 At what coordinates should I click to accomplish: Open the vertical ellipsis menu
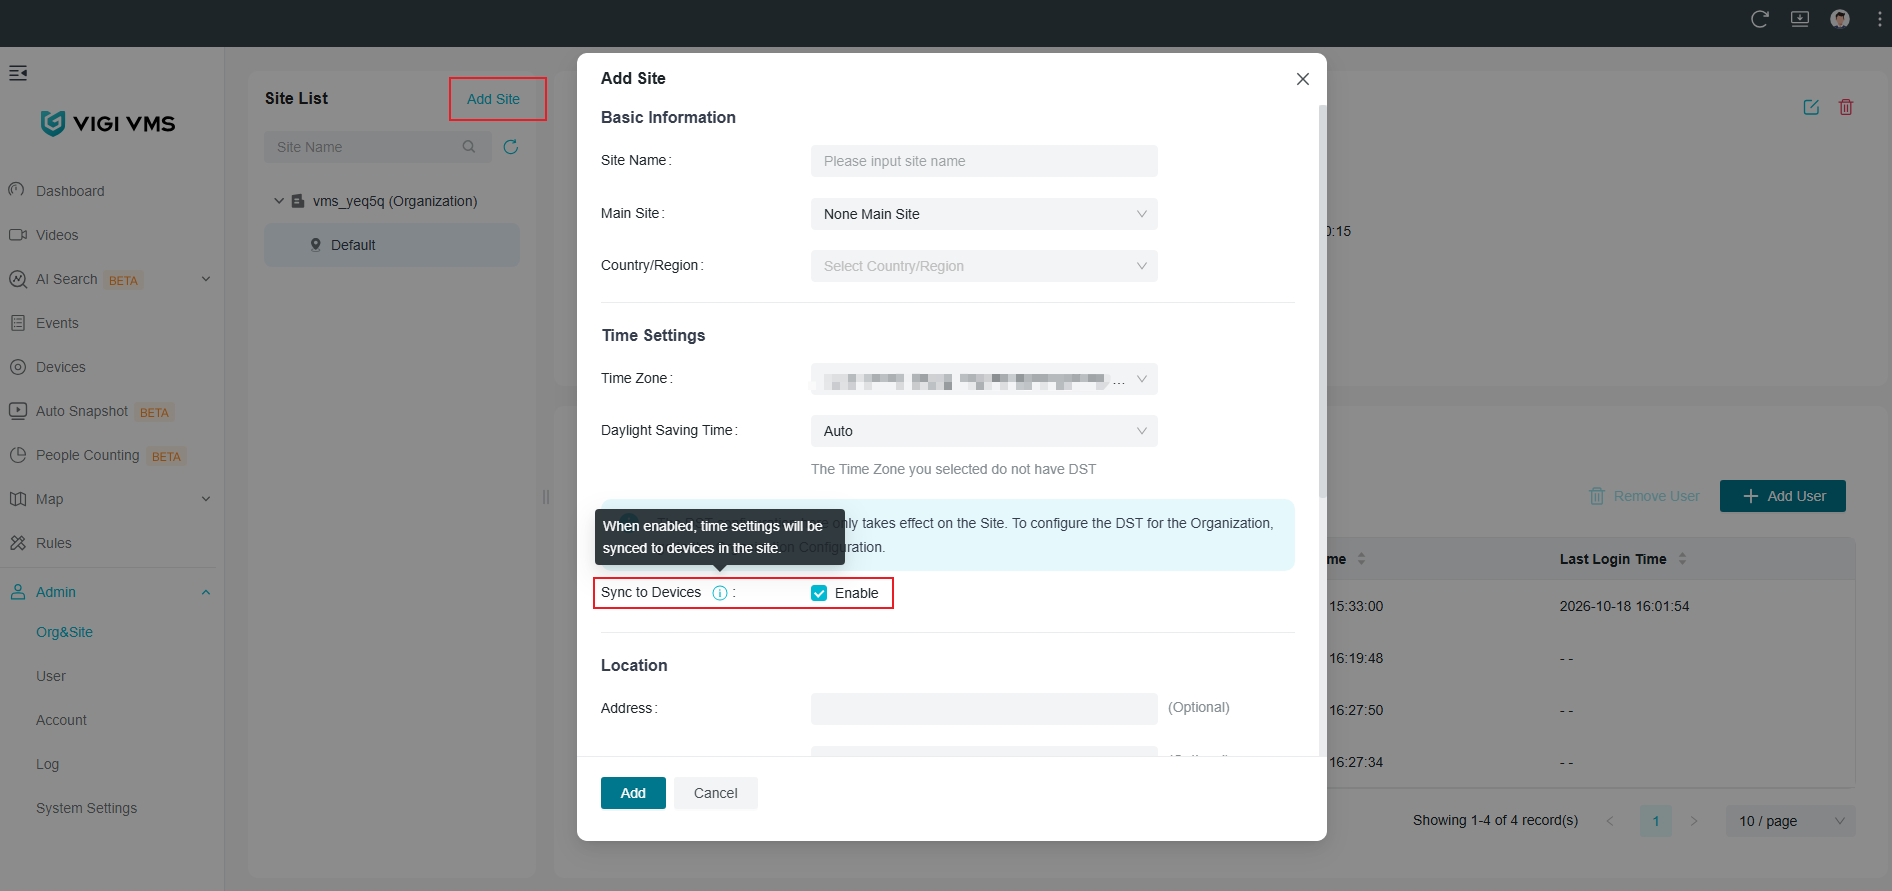tap(1880, 19)
